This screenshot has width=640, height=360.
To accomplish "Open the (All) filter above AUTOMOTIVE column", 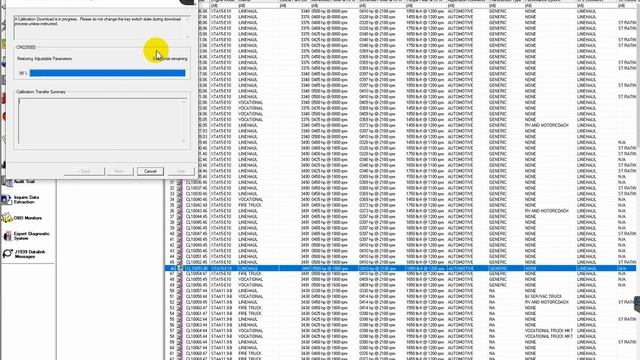I will tap(467, 6).
